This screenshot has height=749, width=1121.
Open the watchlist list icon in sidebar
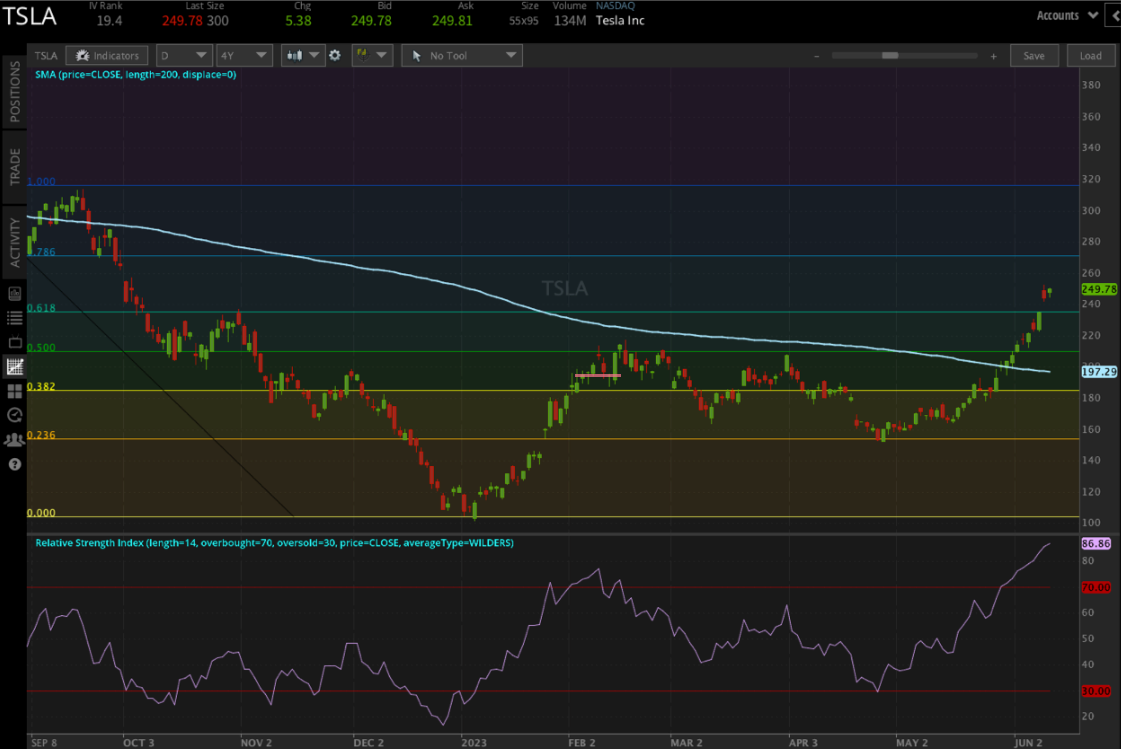point(14,318)
